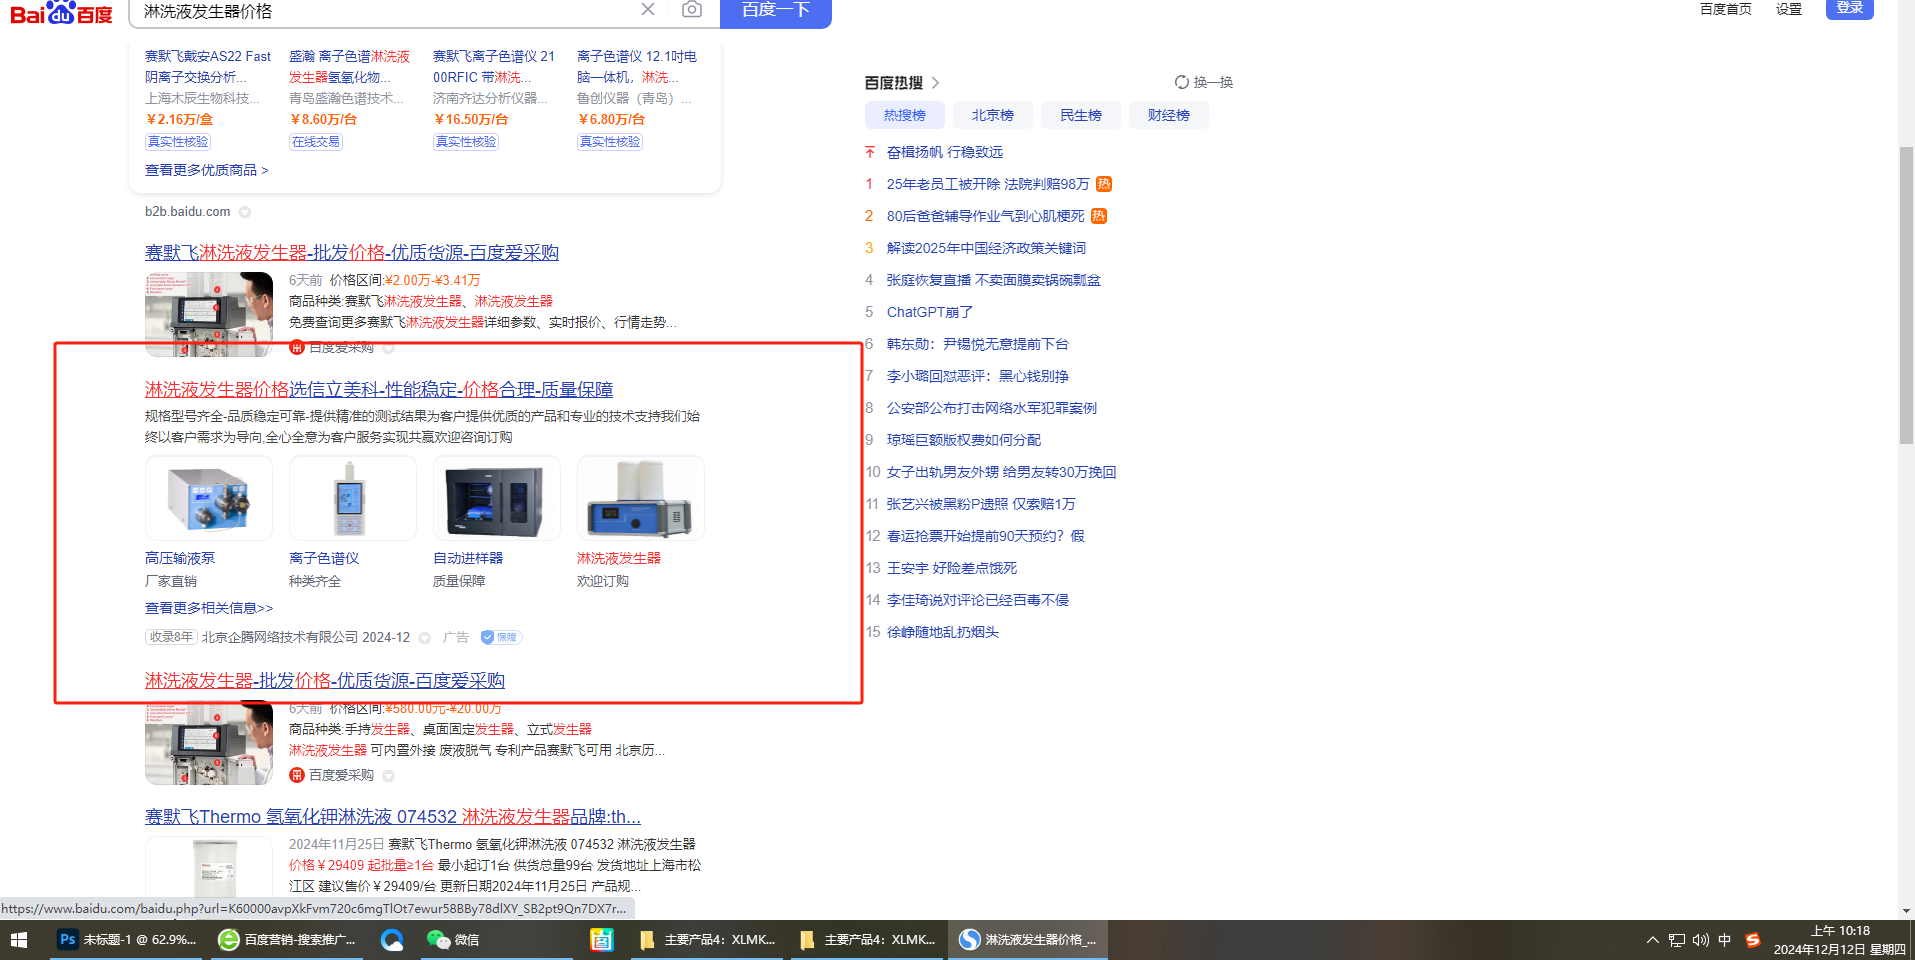Open the volume speaker tray icon
Viewport: 1915px width, 960px height.
[1701, 940]
